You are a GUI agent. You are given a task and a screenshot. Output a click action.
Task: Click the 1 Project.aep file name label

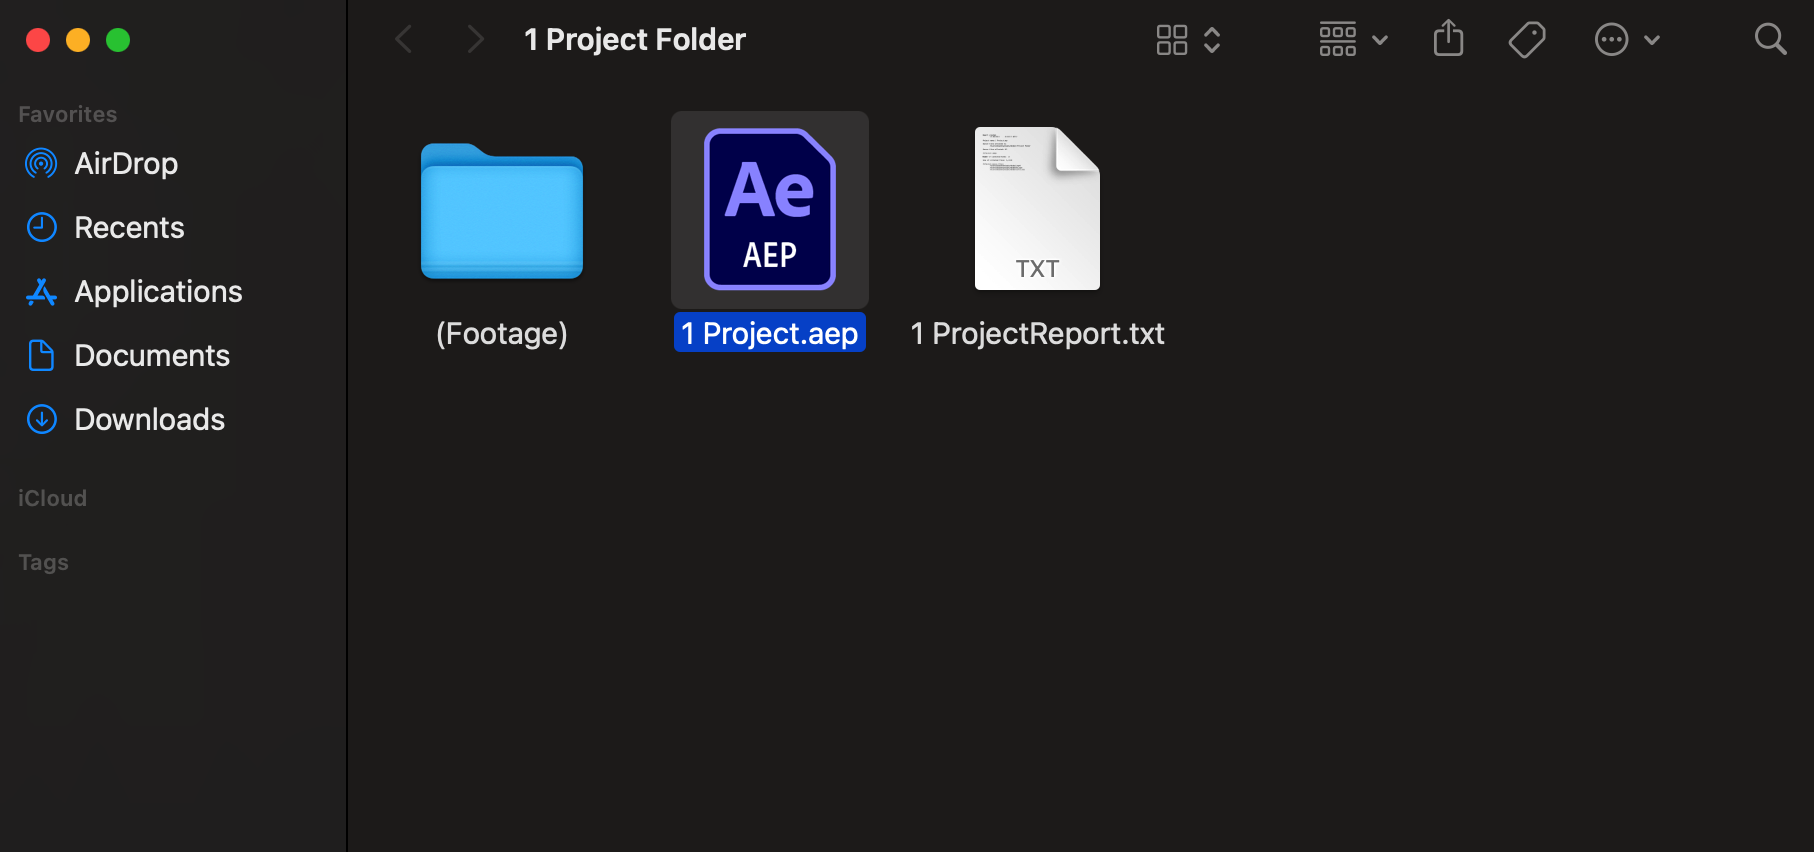coord(769,333)
